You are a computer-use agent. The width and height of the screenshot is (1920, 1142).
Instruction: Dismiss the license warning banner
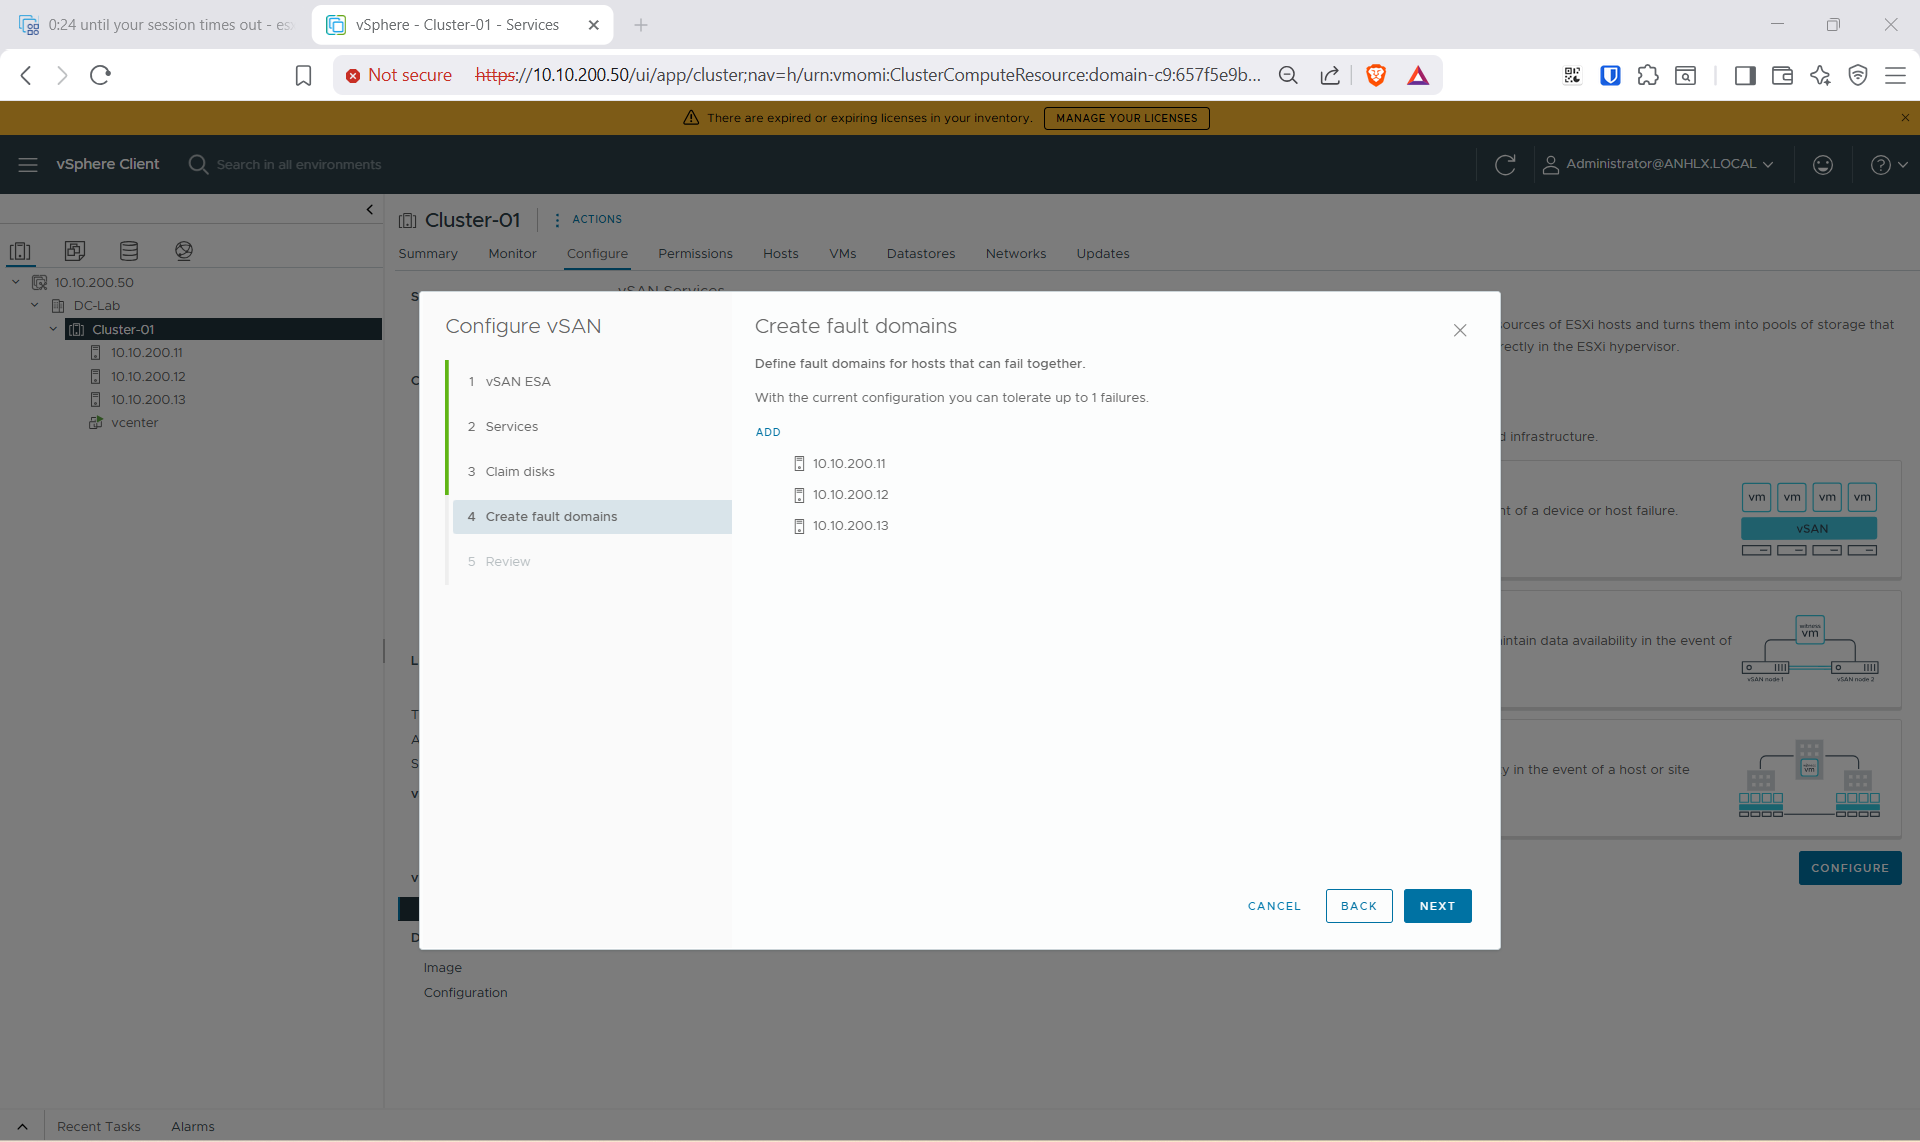[1905, 118]
